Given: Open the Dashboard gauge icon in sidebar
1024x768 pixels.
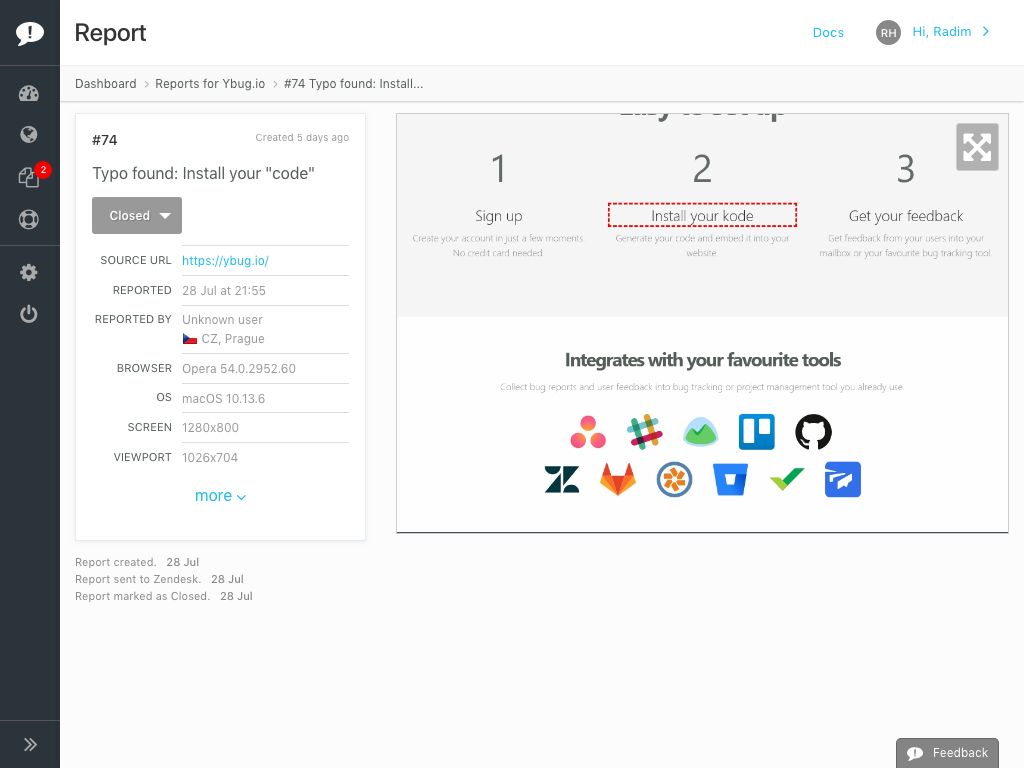Looking at the screenshot, I should (29, 94).
